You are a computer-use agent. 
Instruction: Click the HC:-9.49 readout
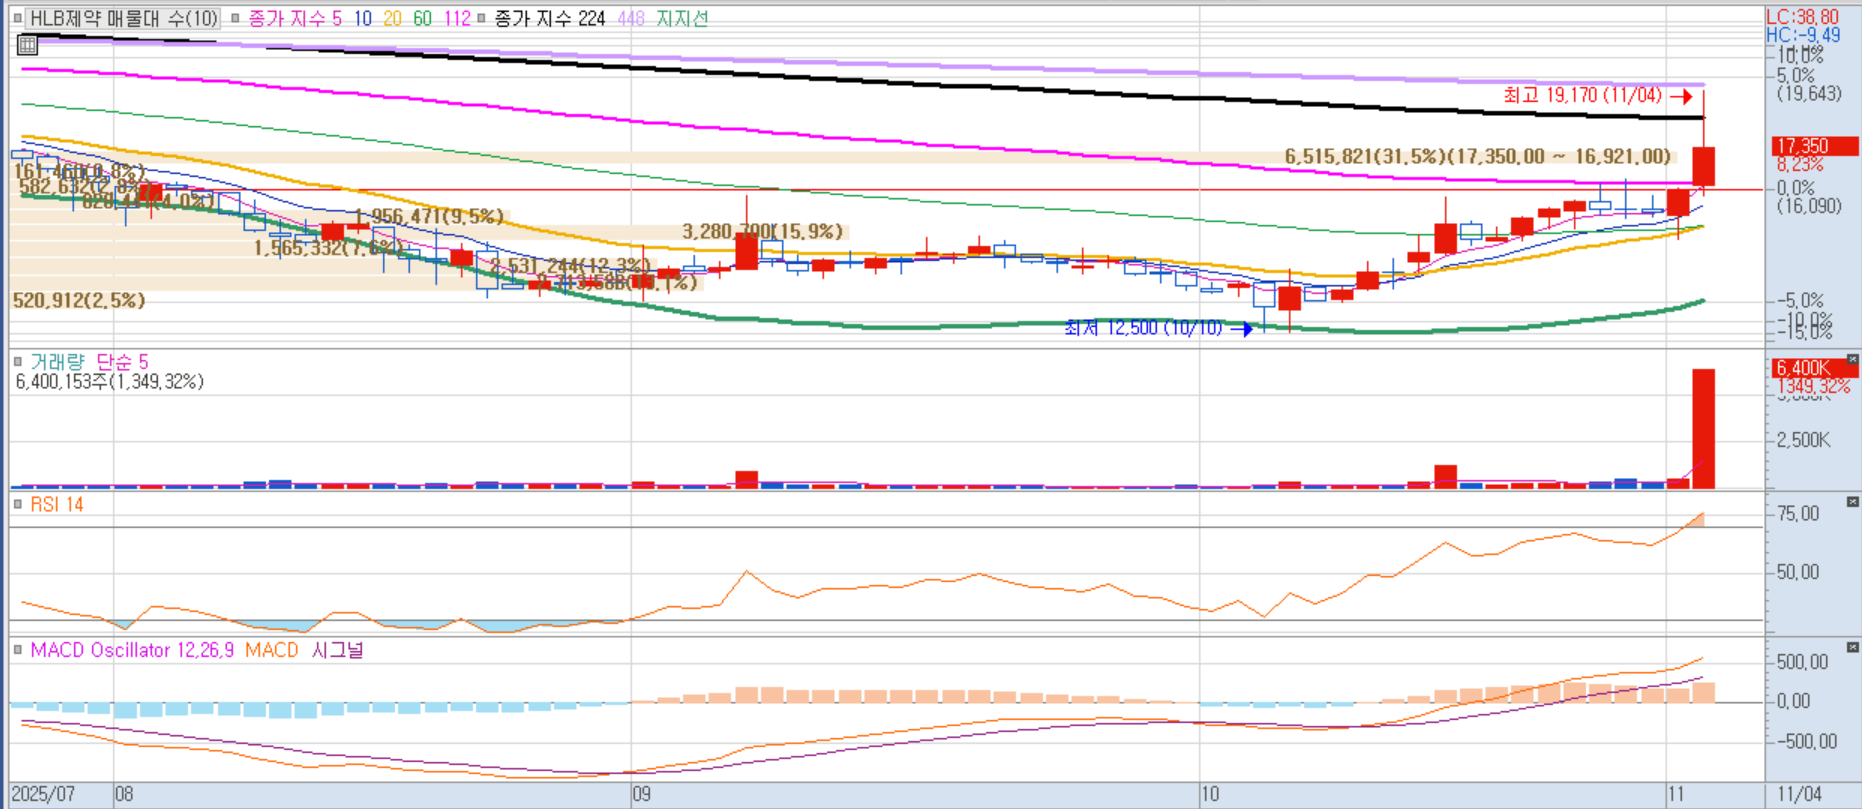click(x=1803, y=35)
